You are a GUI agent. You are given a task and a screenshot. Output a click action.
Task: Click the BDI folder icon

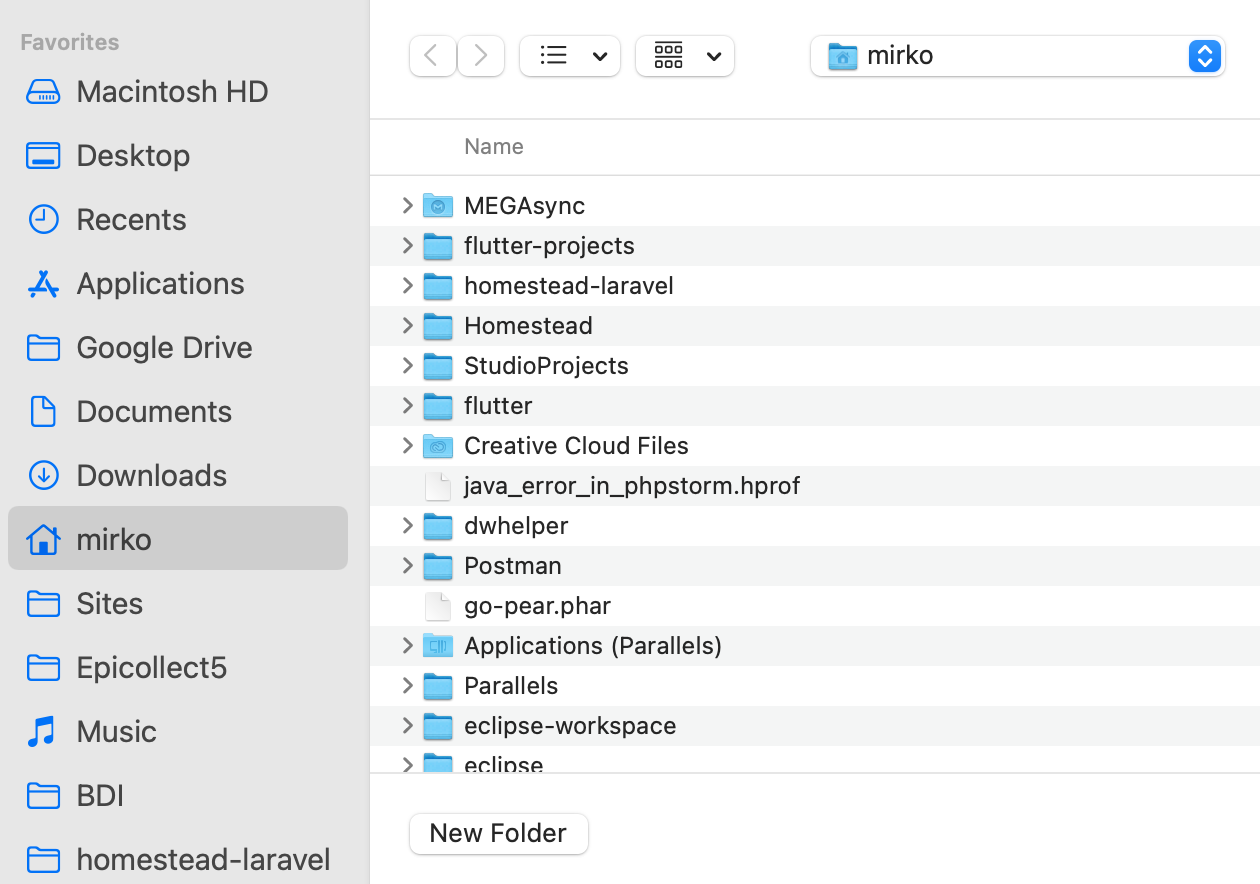click(43, 796)
